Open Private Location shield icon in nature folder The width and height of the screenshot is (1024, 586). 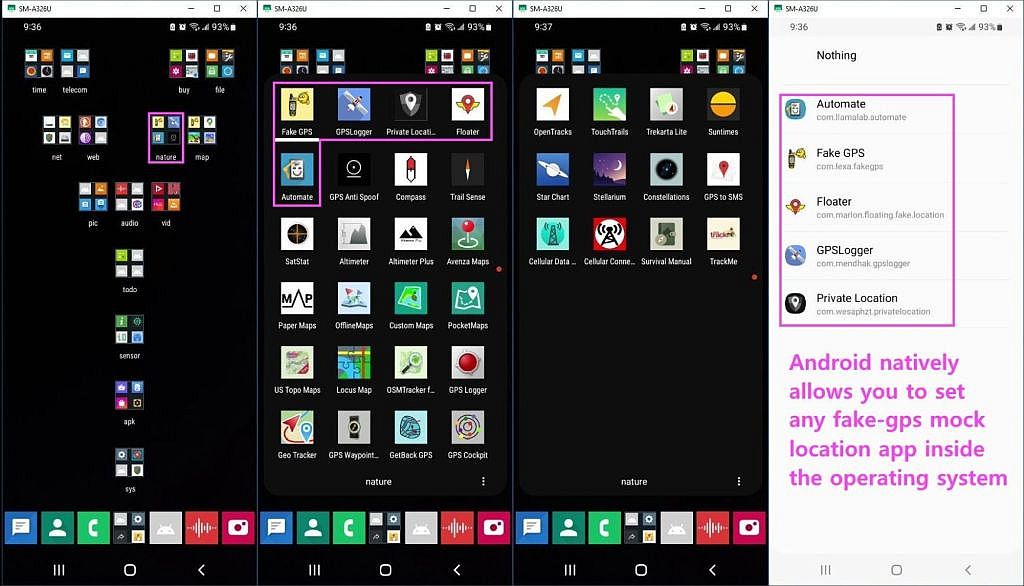410,105
